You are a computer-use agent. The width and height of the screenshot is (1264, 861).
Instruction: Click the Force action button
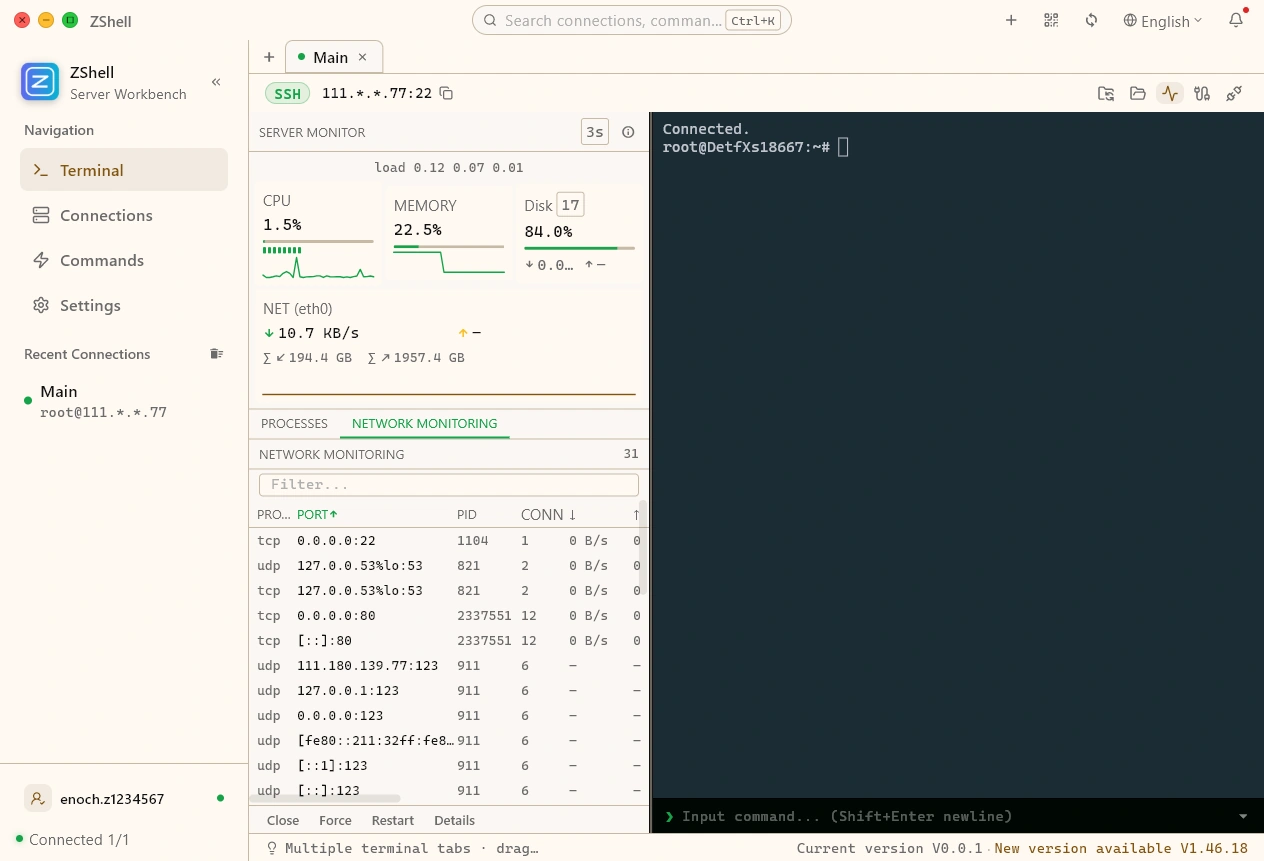[x=335, y=821]
